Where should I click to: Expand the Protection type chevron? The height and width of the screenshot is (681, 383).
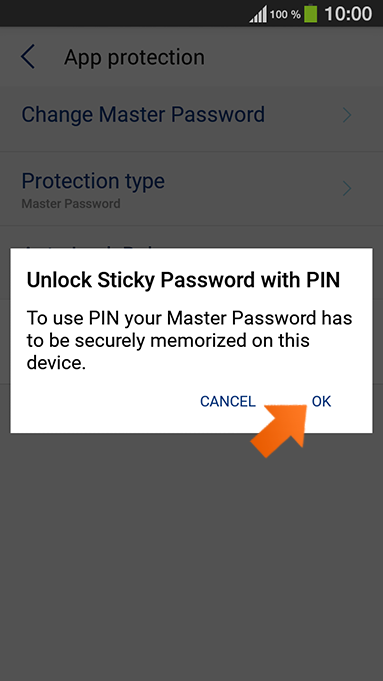click(347, 188)
